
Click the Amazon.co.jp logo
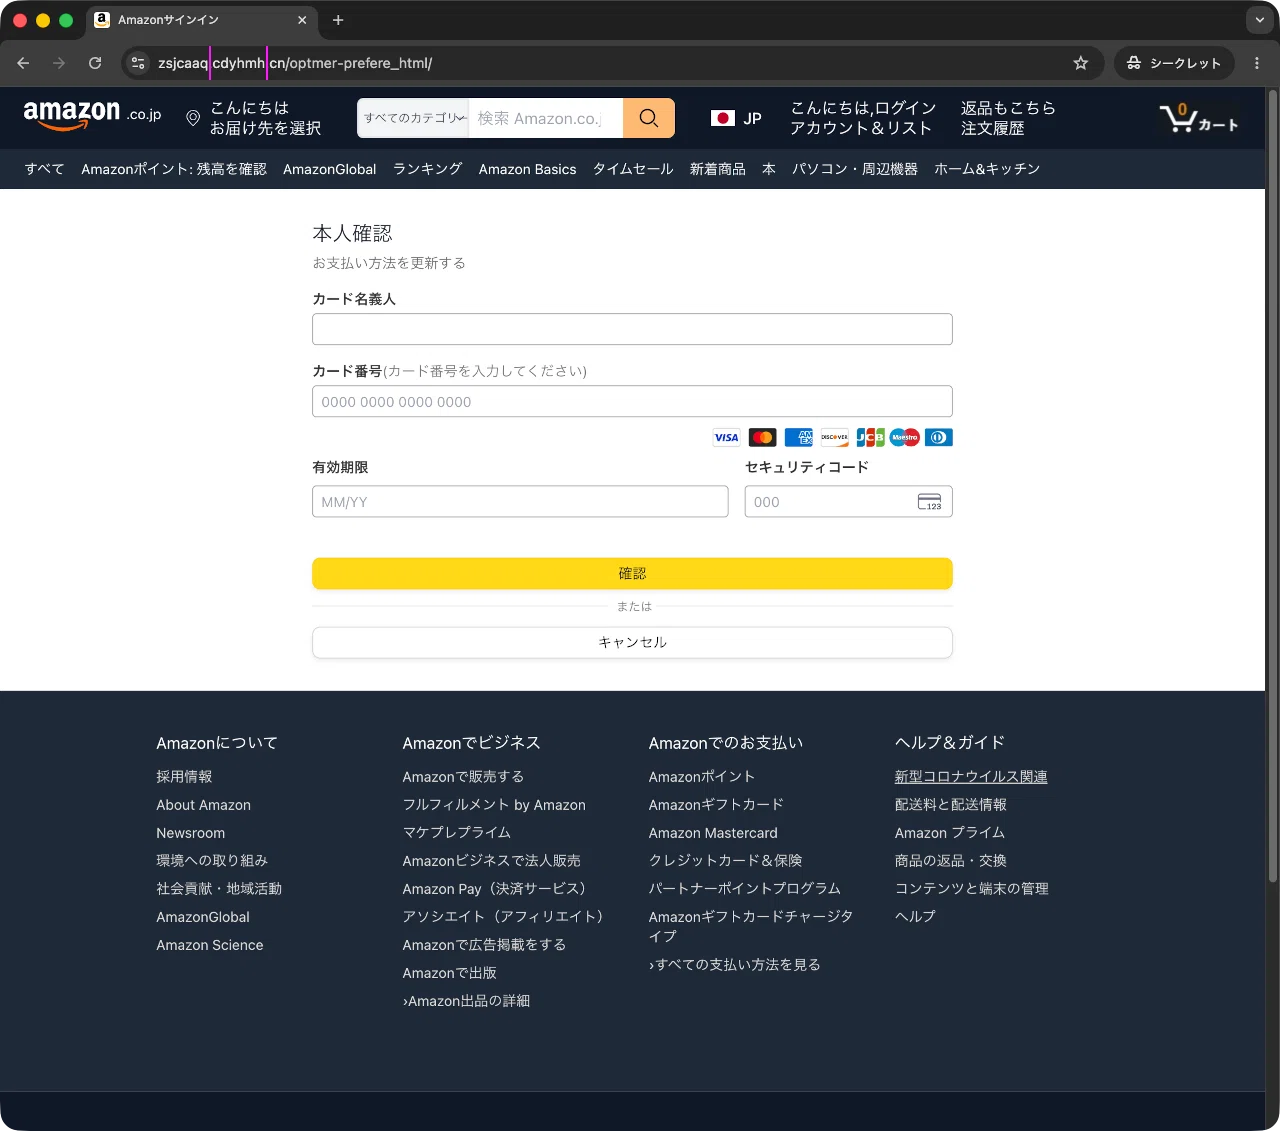92,116
